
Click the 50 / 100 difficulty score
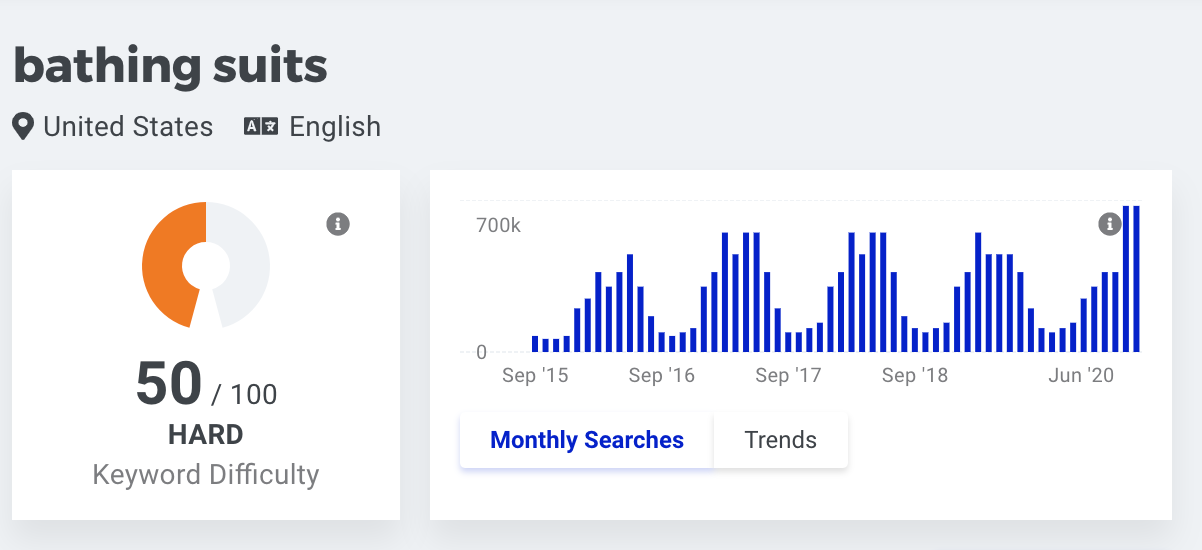point(206,385)
